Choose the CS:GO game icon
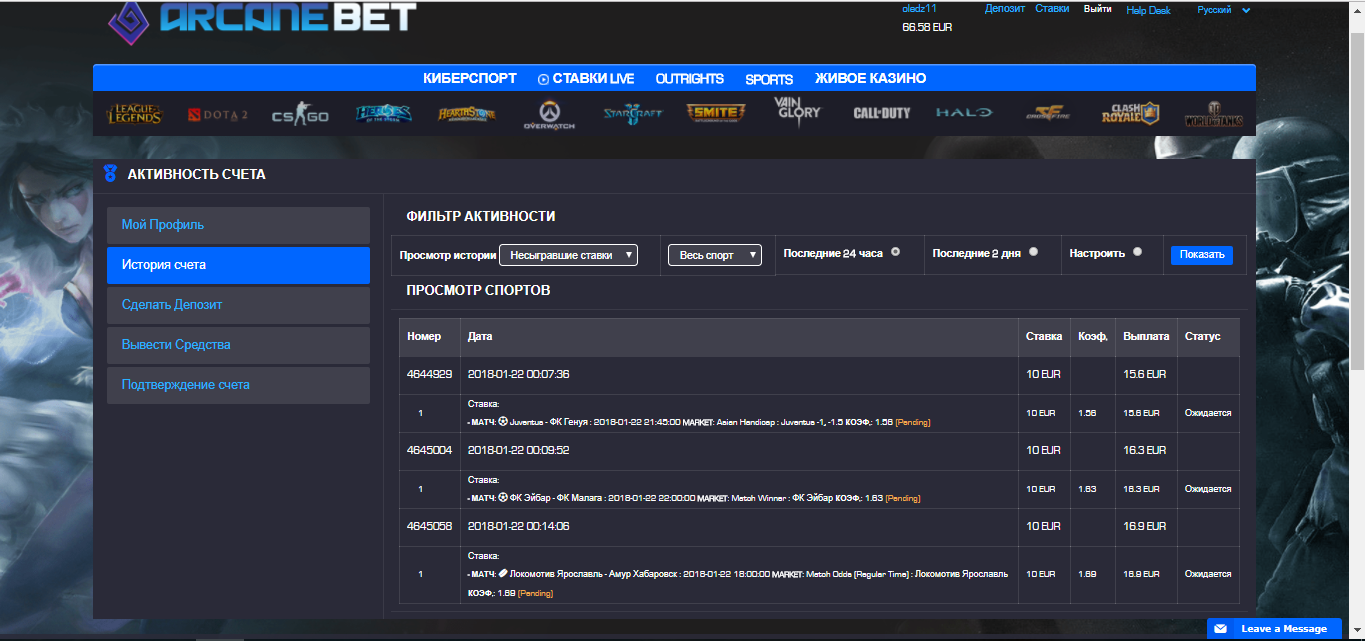Viewport: 1365px width, 641px height. [300, 116]
